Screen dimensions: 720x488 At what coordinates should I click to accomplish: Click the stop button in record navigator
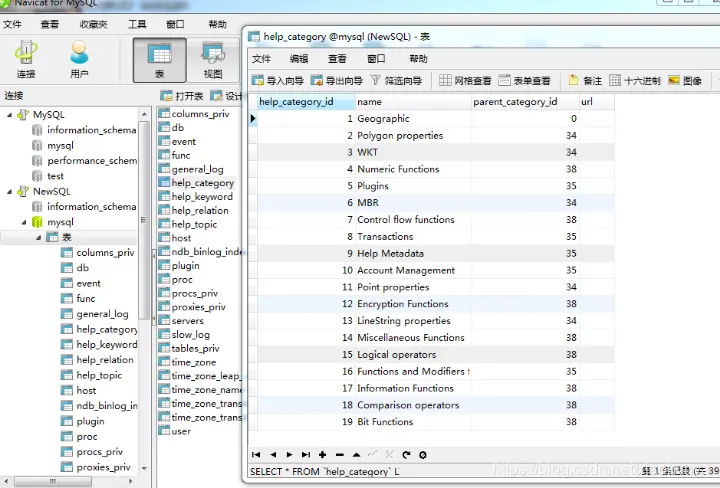422,454
